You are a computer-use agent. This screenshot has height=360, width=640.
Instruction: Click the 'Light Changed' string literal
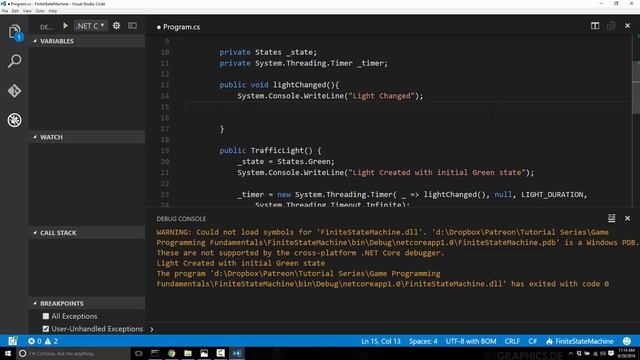(381, 96)
